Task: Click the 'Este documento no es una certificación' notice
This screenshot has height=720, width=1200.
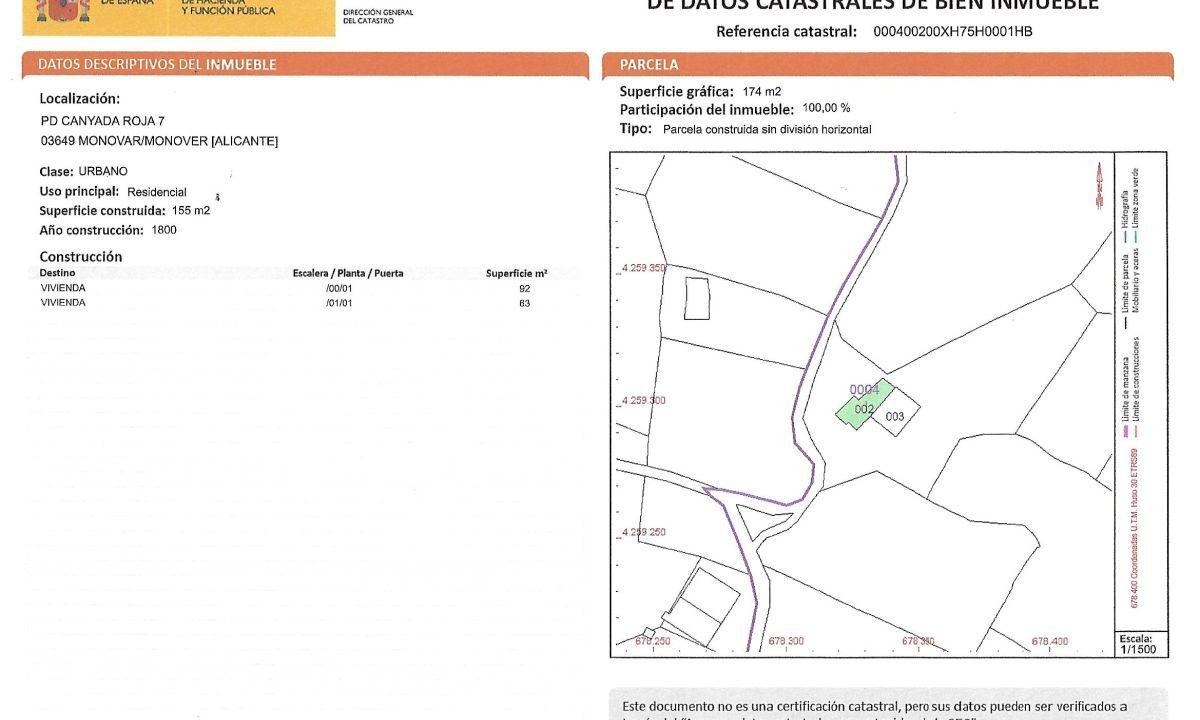Action: (x=875, y=706)
